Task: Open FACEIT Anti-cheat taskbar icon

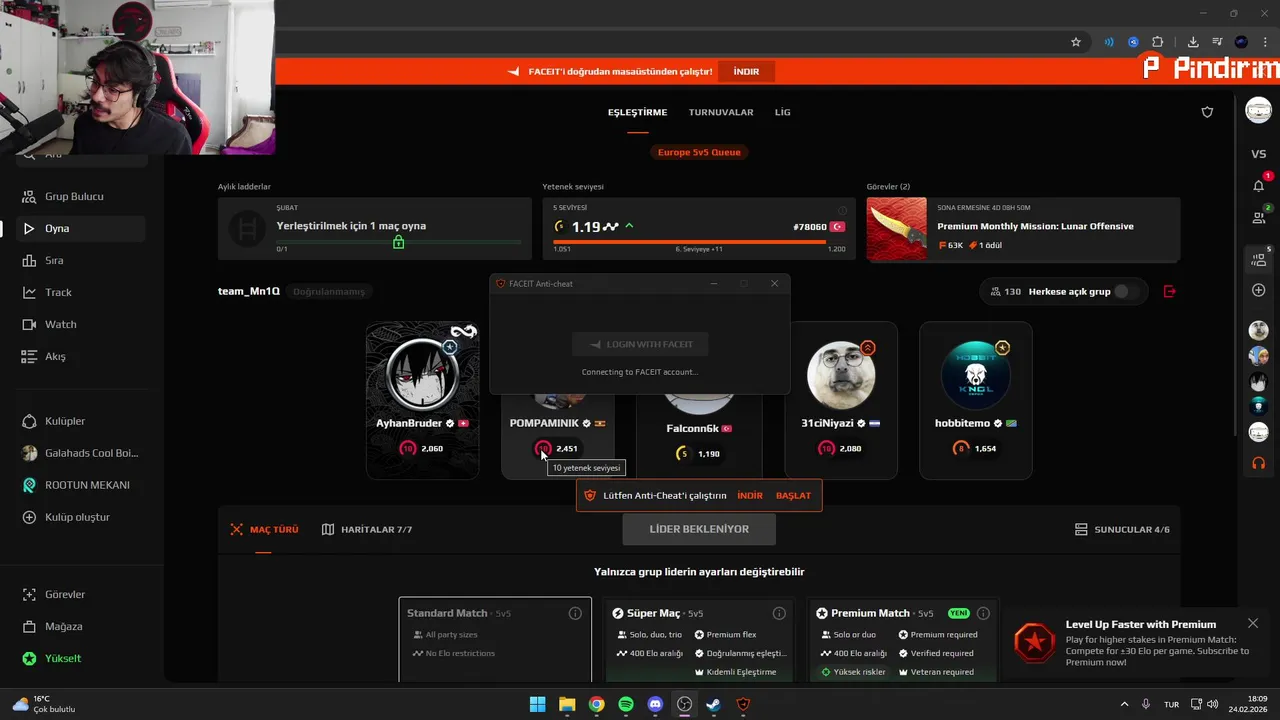Action: click(743, 704)
